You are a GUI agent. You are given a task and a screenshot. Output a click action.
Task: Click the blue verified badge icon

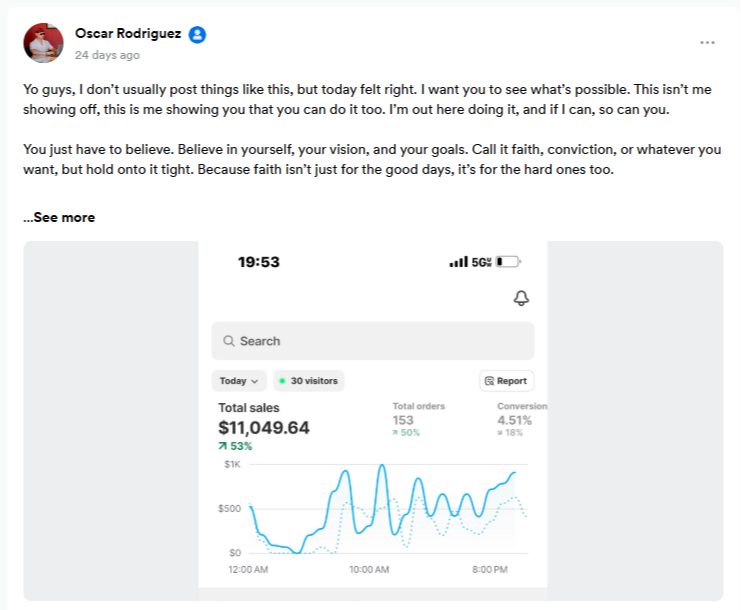198,34
